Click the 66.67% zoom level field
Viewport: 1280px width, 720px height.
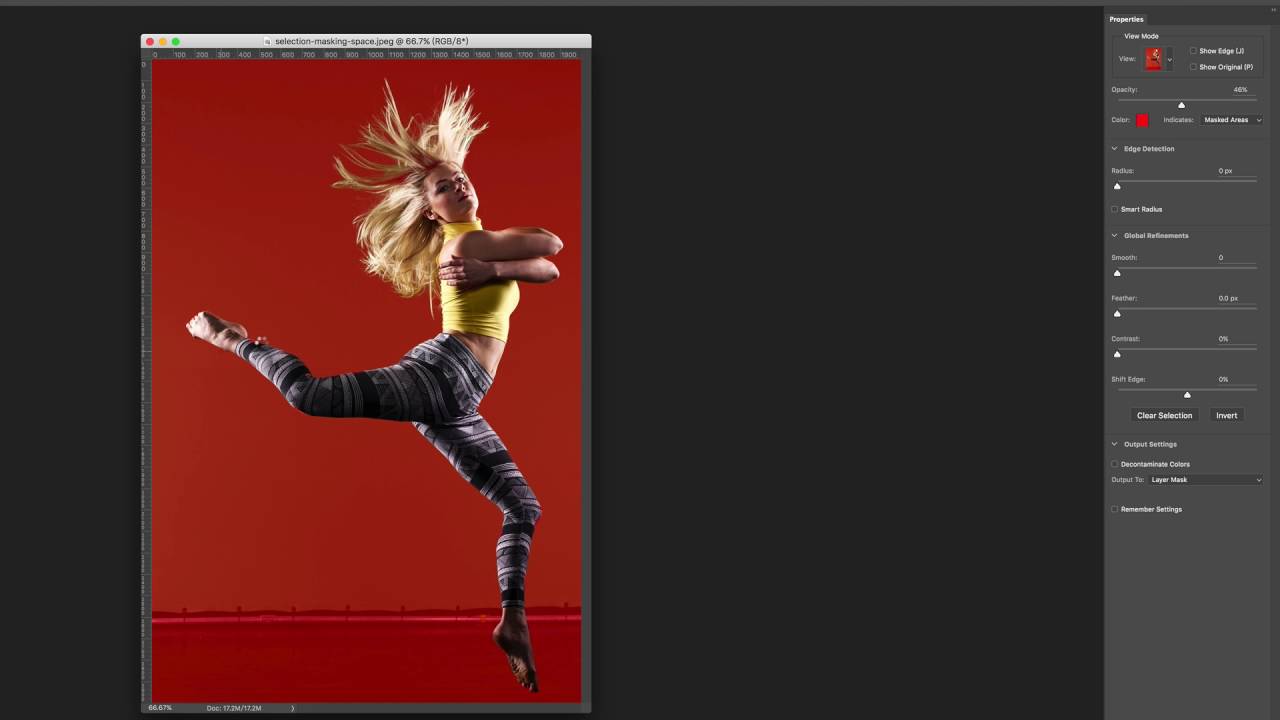pyautogui.click(x=160, y=708)
